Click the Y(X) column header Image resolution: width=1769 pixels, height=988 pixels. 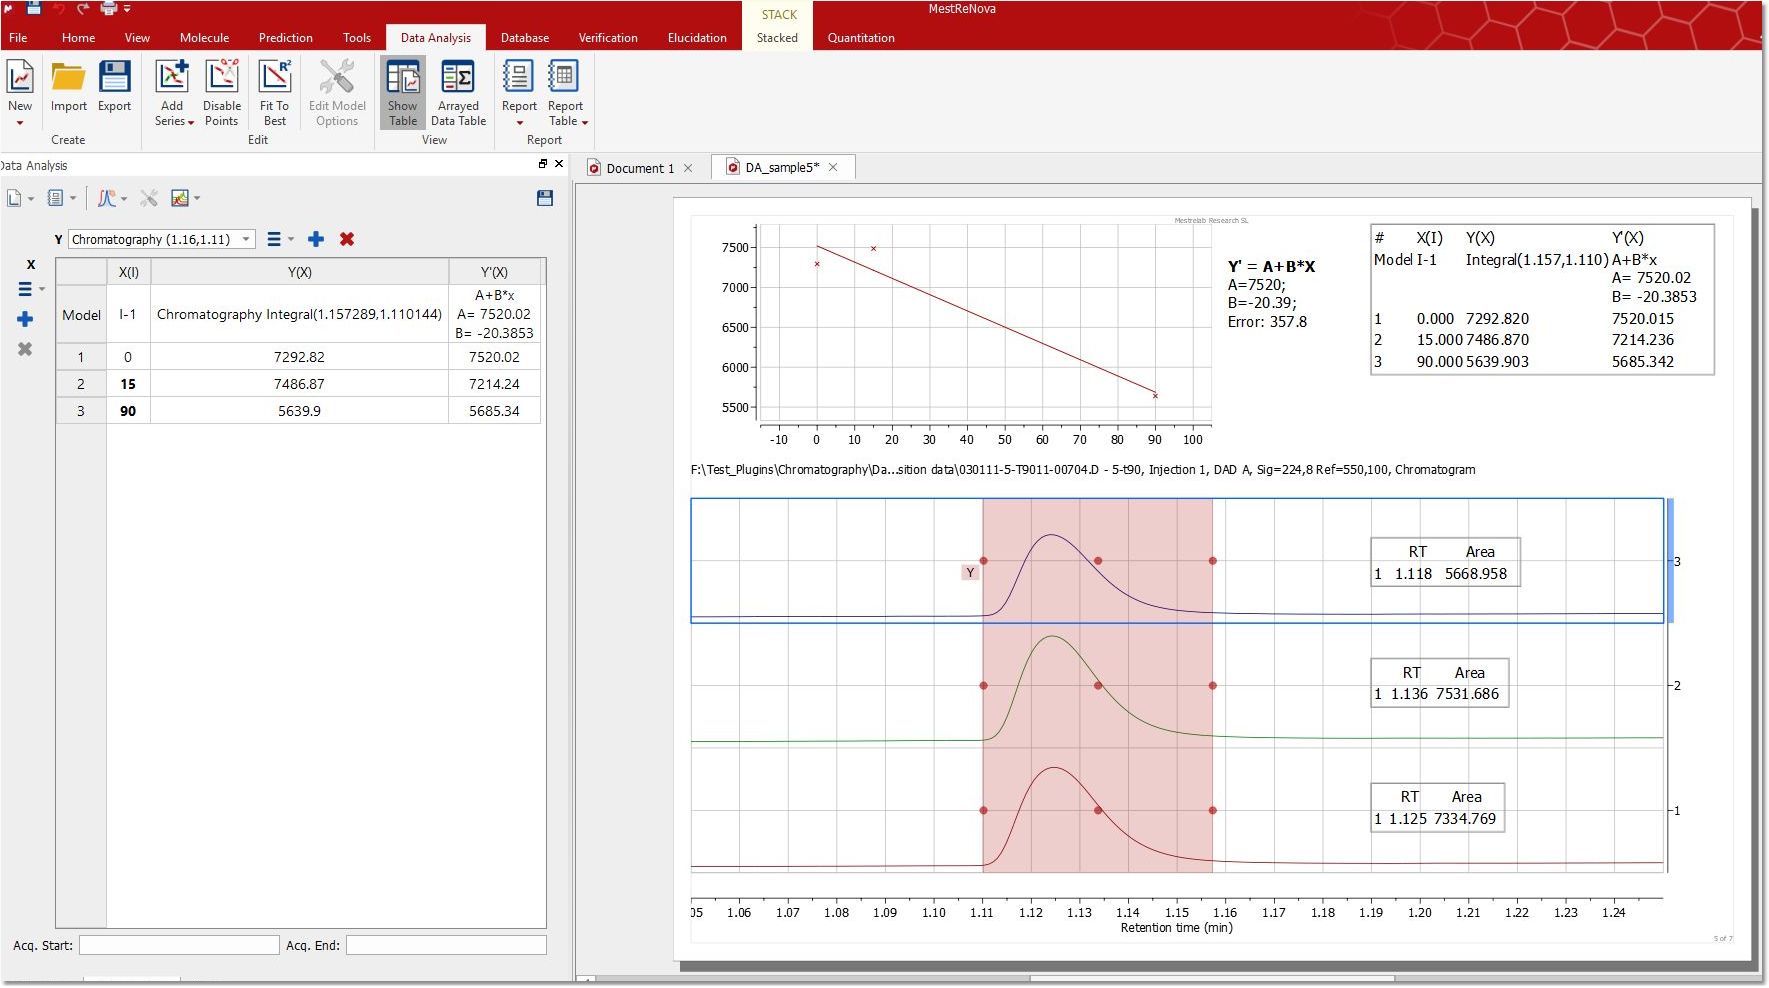299,272
